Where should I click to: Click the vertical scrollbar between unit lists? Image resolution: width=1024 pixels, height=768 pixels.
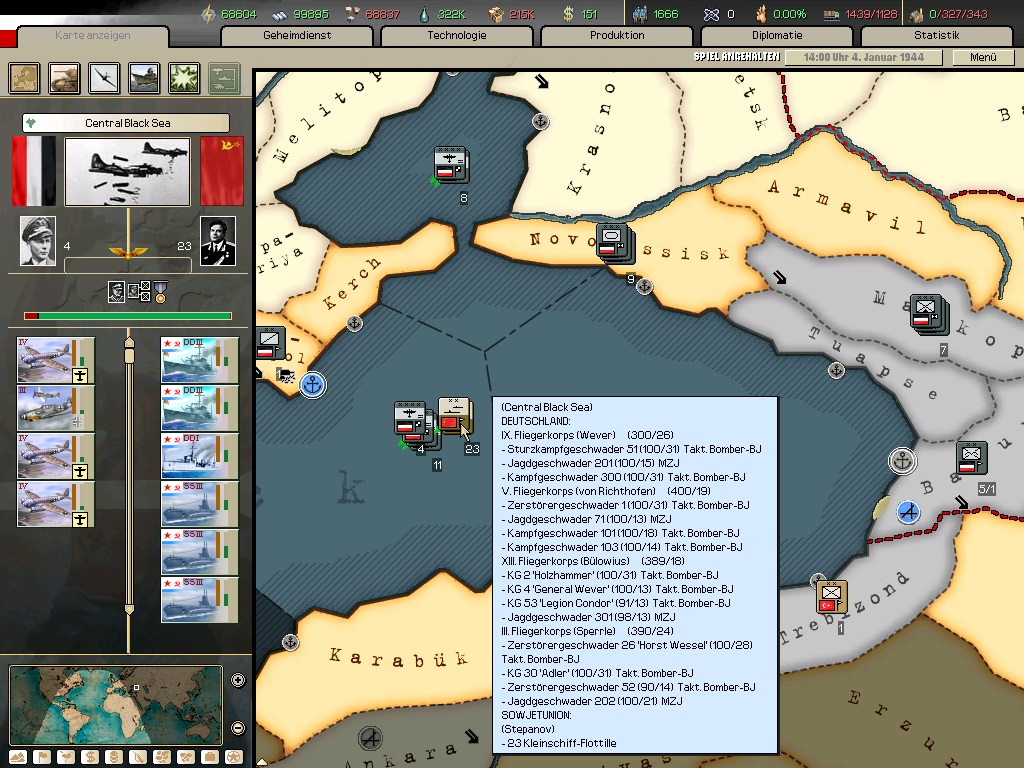(x=129, y=475)
